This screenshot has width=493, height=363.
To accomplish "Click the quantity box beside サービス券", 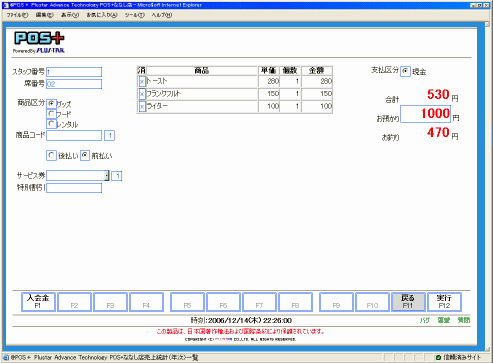I will (117, 176).
